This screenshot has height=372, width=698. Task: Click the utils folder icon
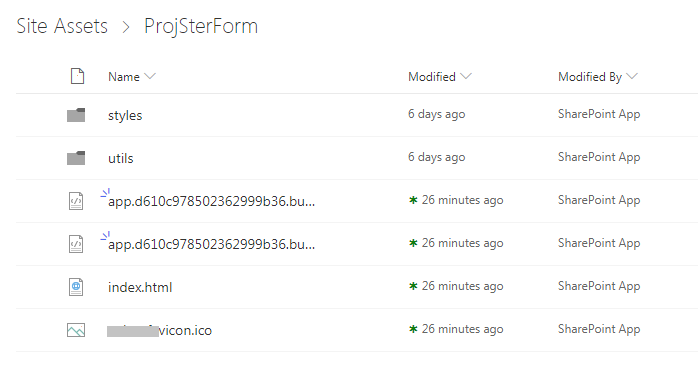(x=76, y=158)
